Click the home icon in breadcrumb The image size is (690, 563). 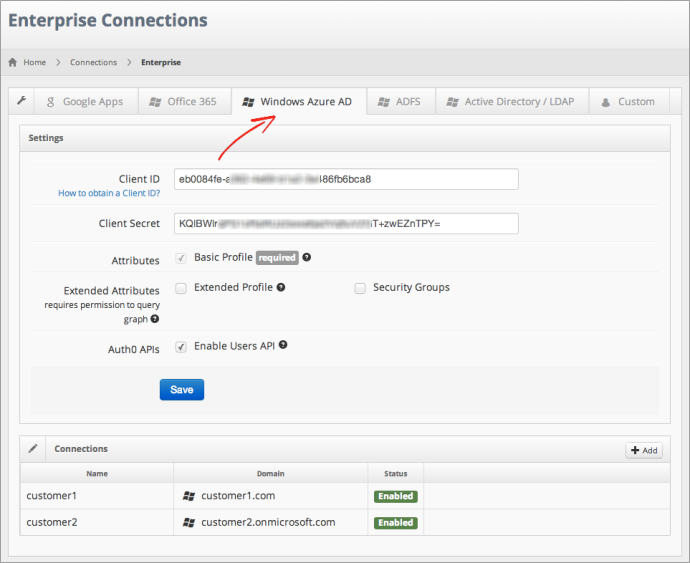point(13,62)
